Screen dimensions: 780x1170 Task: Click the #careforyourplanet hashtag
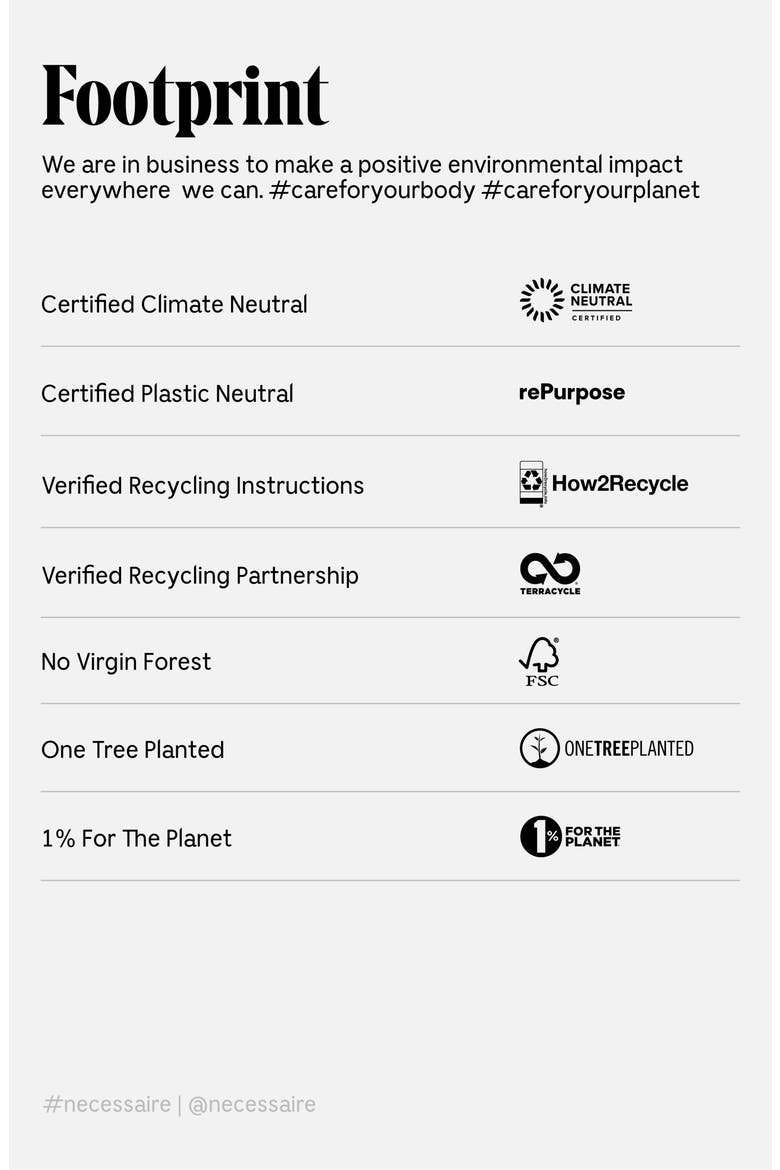click(590, 190)
